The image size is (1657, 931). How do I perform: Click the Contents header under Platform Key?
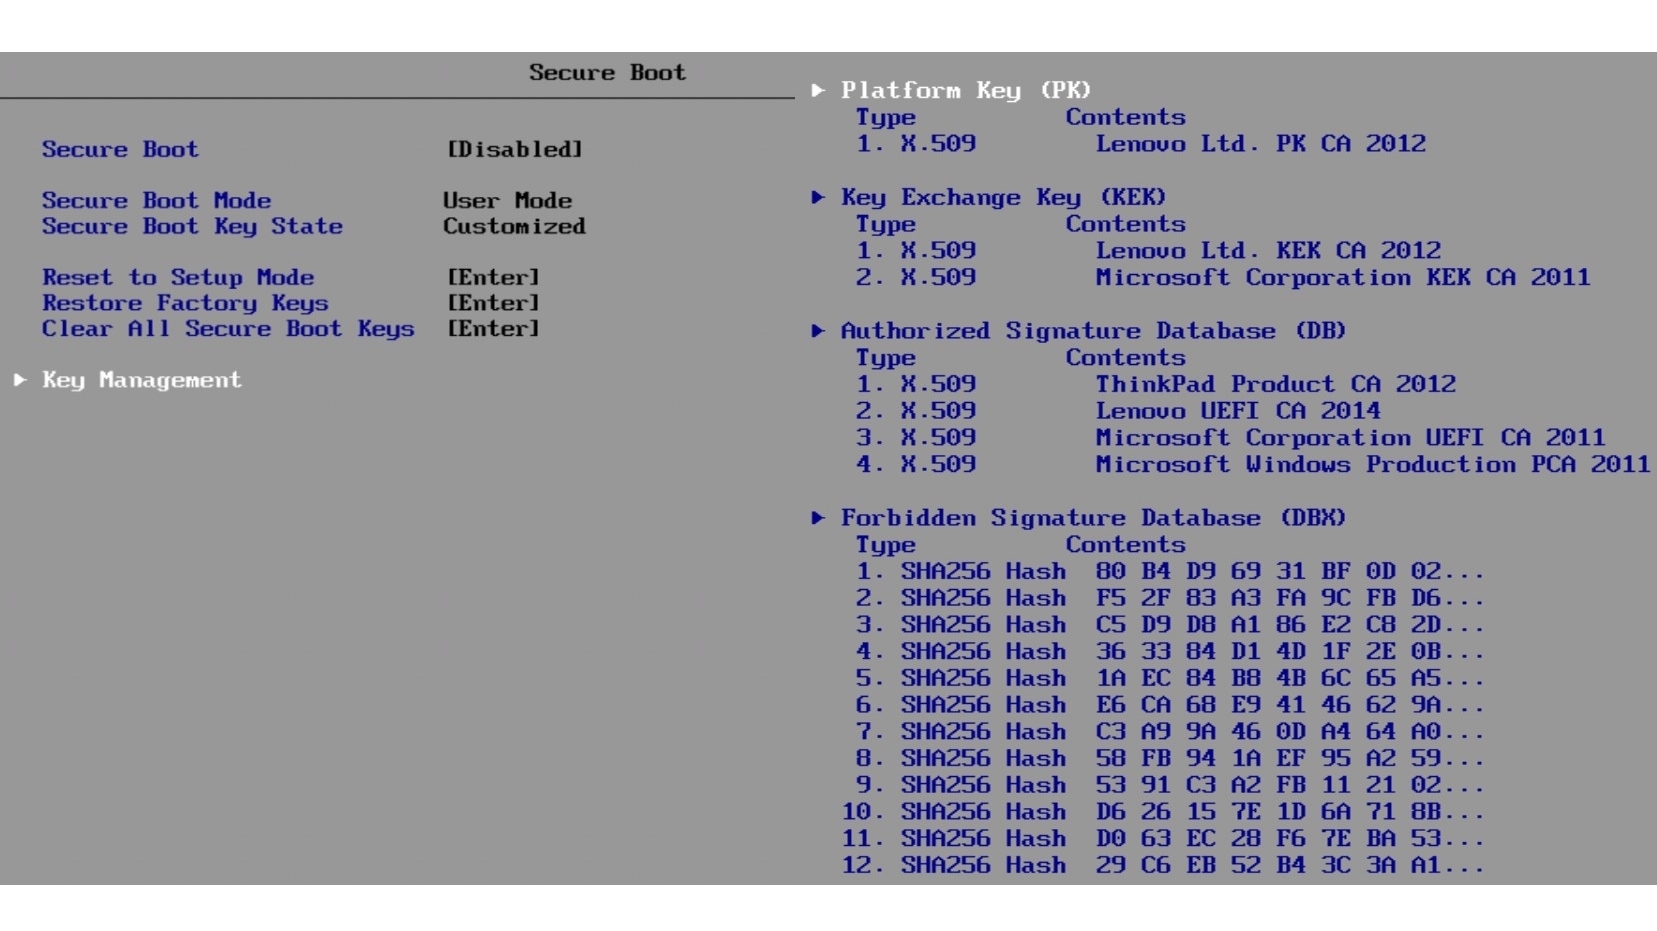(x=1125, y=117)
